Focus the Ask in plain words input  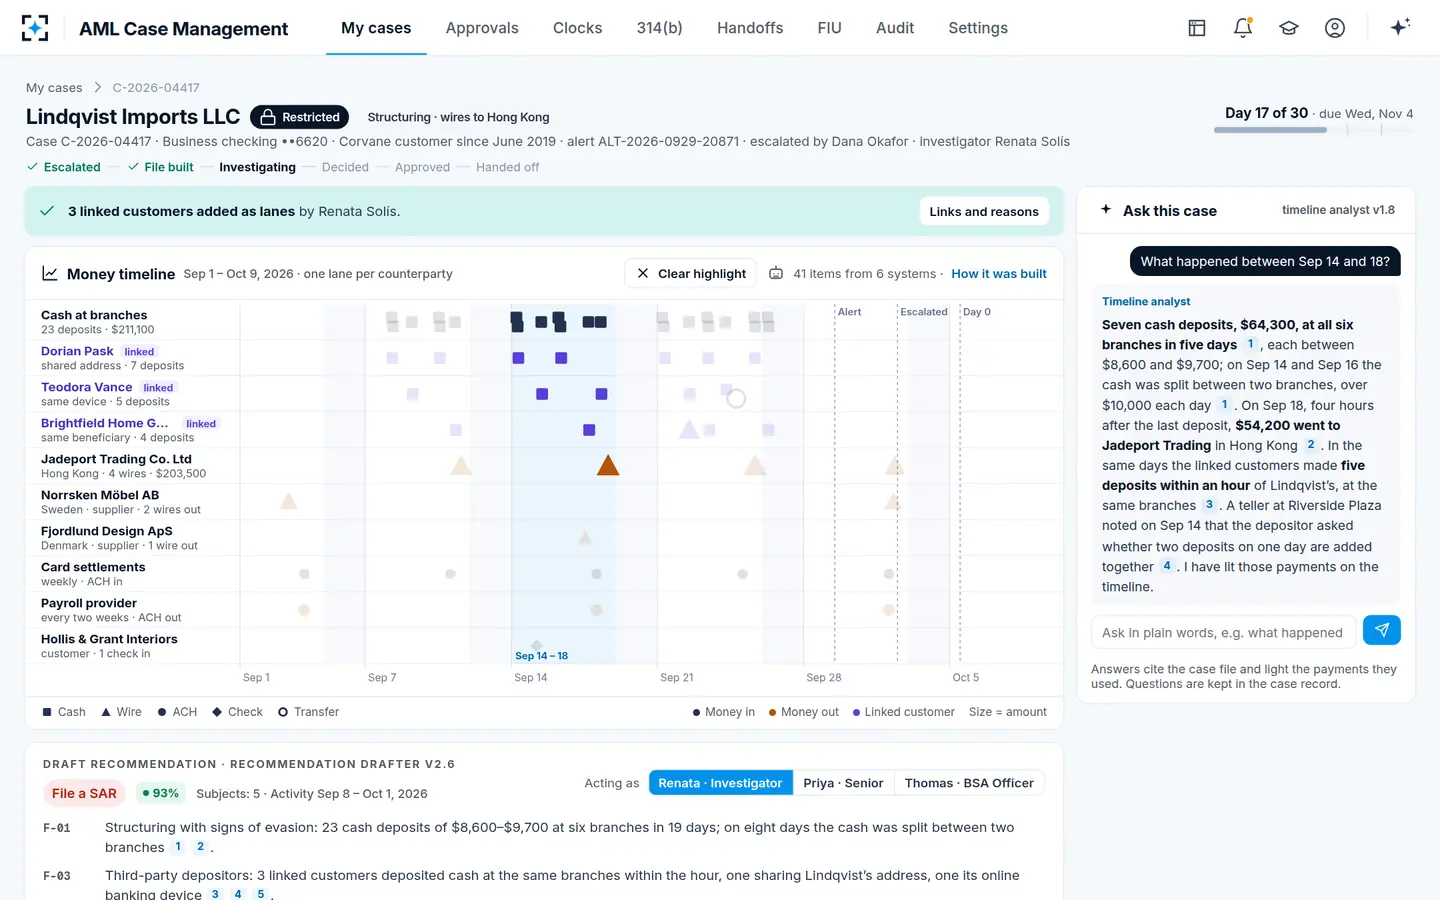(1223, 632)
